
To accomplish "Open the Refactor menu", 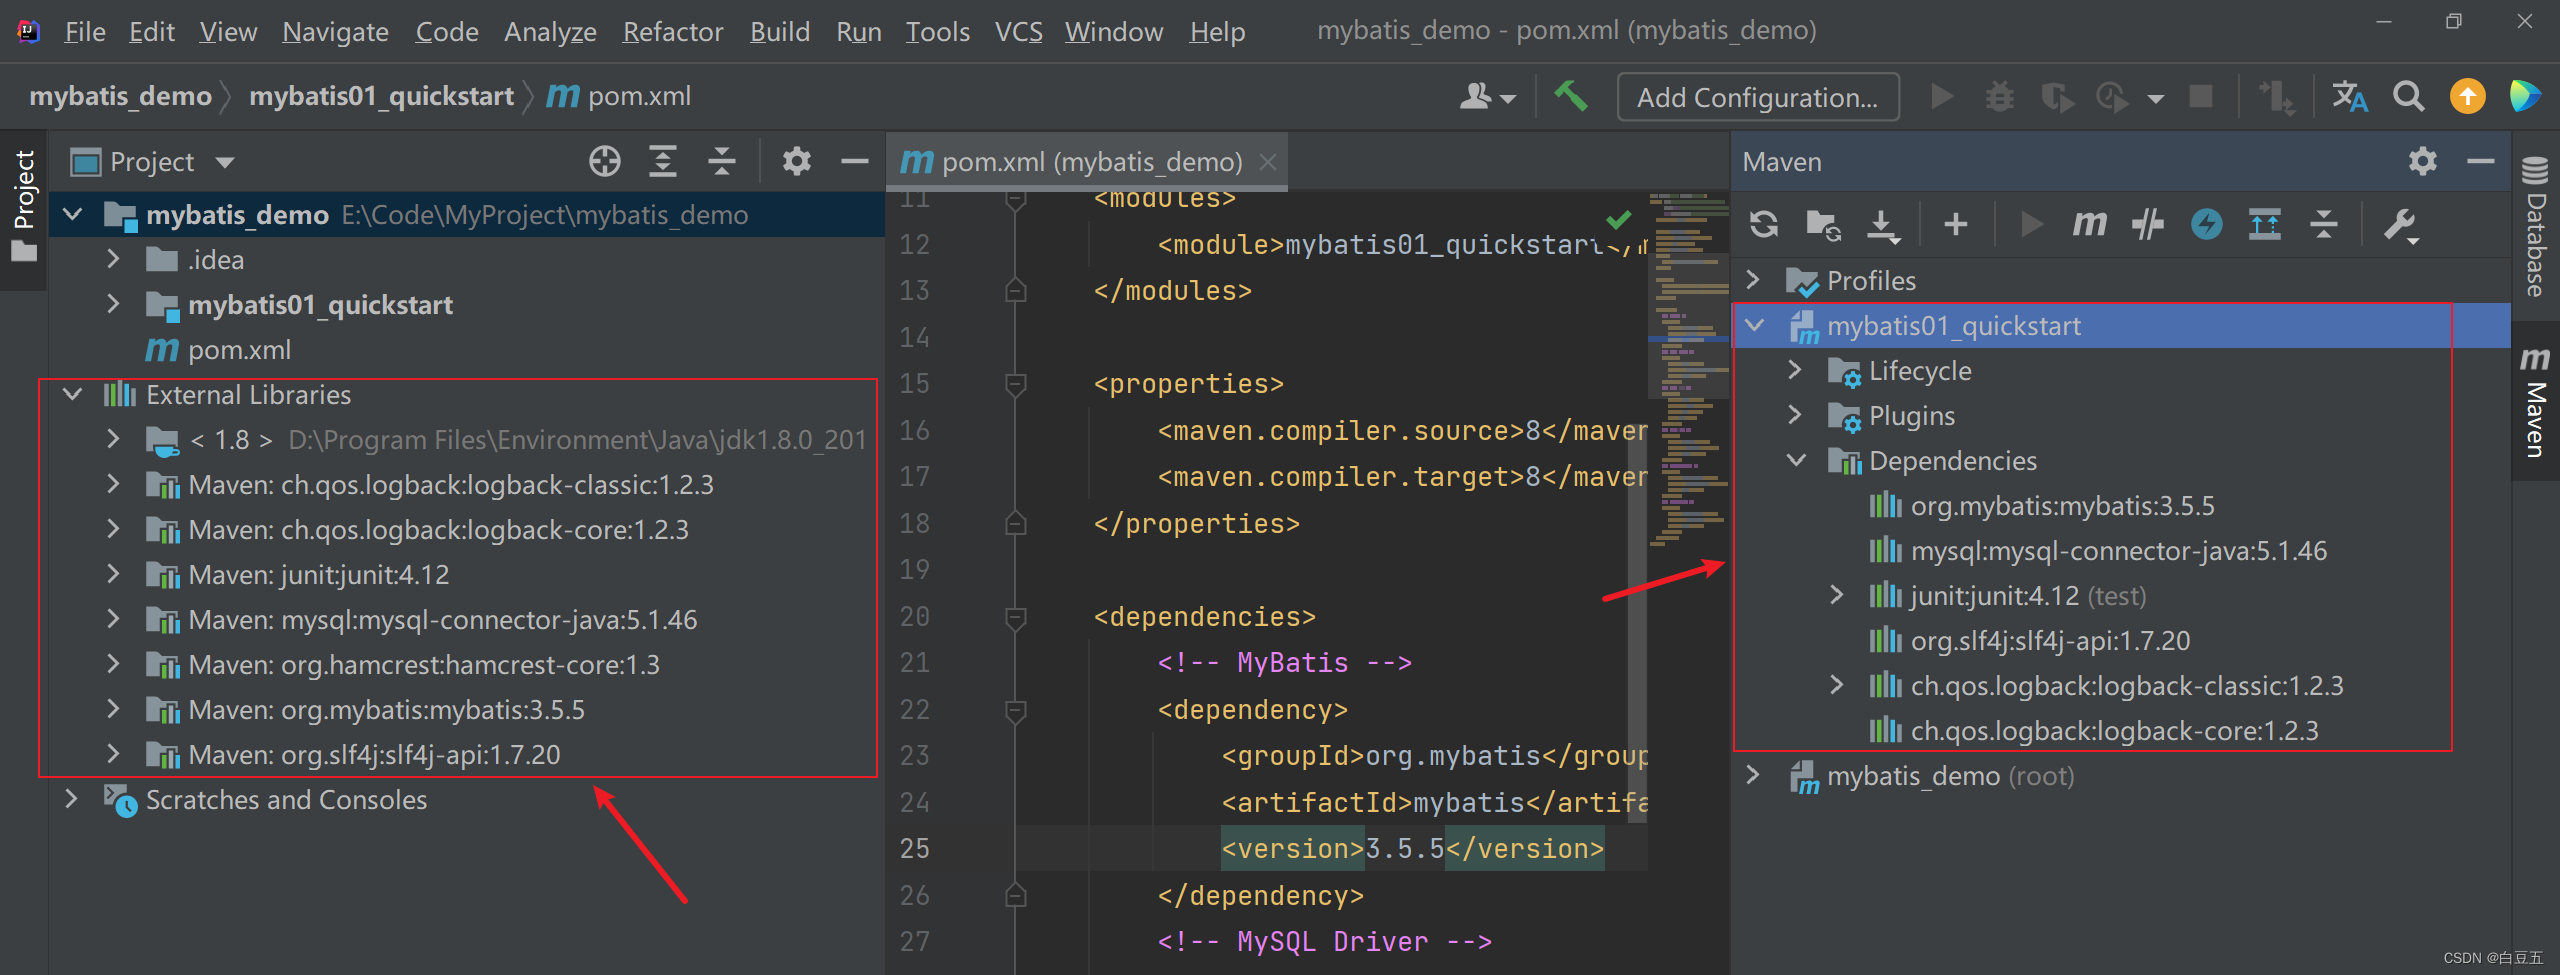I will [672, 32].
